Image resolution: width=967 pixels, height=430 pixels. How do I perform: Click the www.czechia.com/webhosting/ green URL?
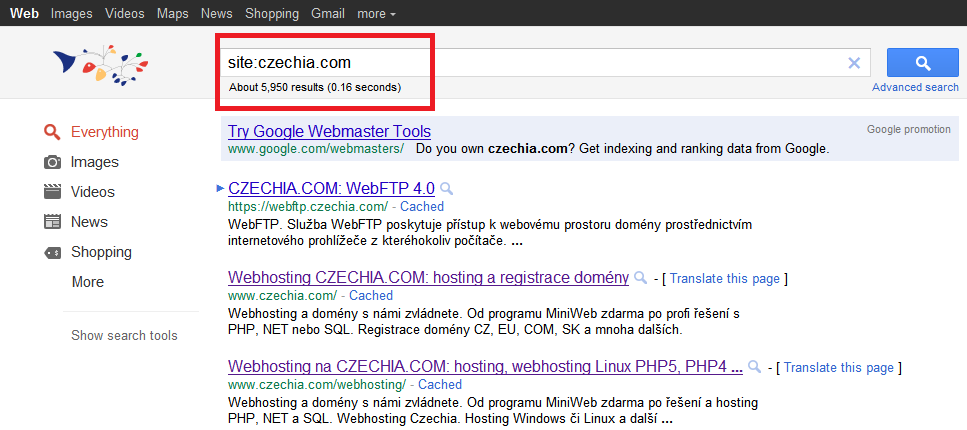point(317,384)
